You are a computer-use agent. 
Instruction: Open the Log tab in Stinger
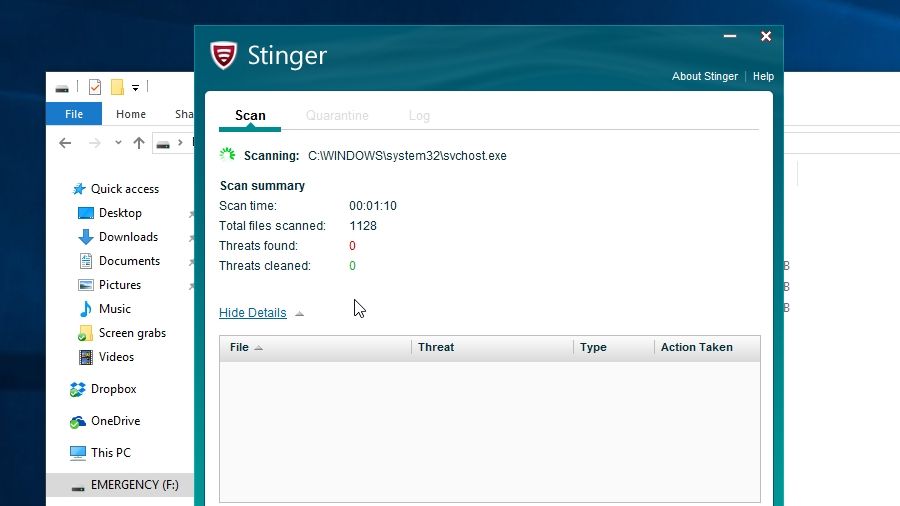pos(419,115)
